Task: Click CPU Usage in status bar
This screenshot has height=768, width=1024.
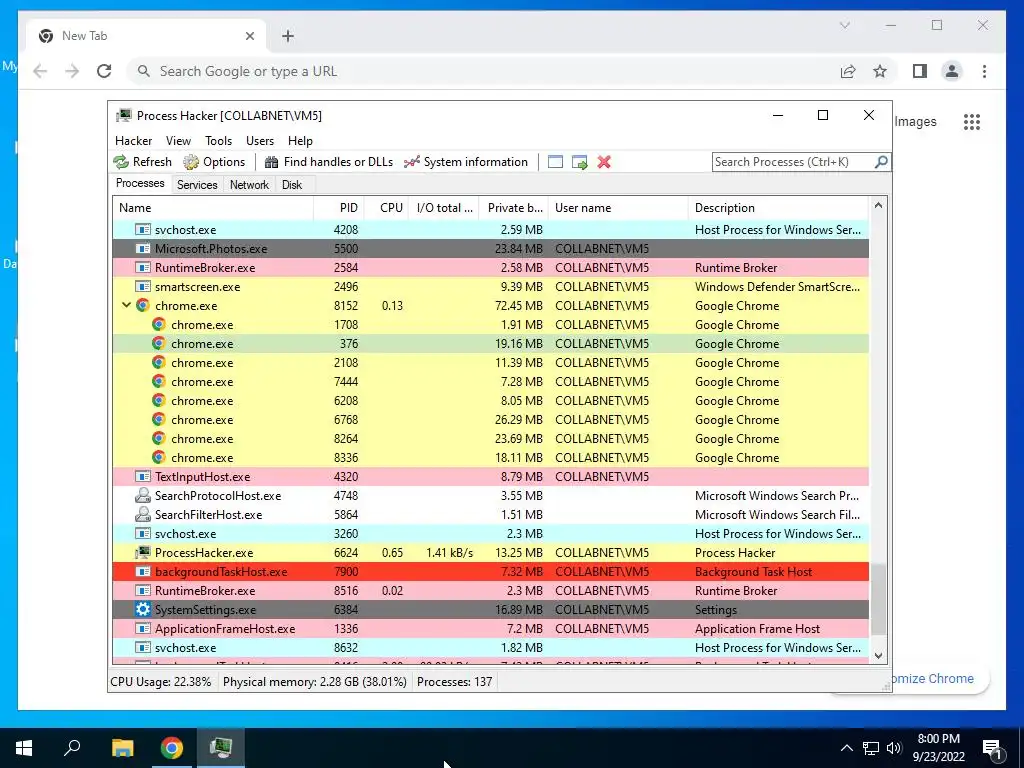Action: [x=161, y=682]
